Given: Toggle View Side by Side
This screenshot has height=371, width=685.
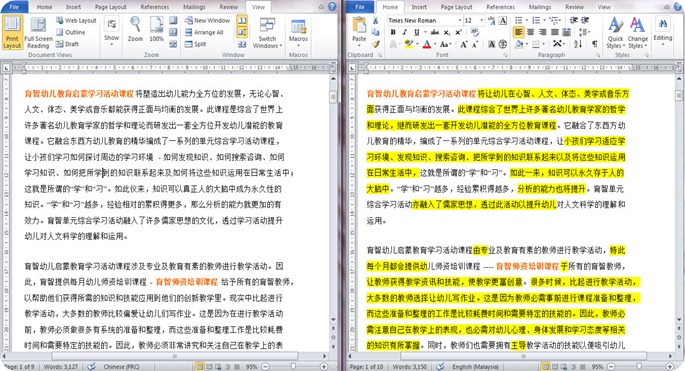Looking at the screenshot, I should pos(242,21).
